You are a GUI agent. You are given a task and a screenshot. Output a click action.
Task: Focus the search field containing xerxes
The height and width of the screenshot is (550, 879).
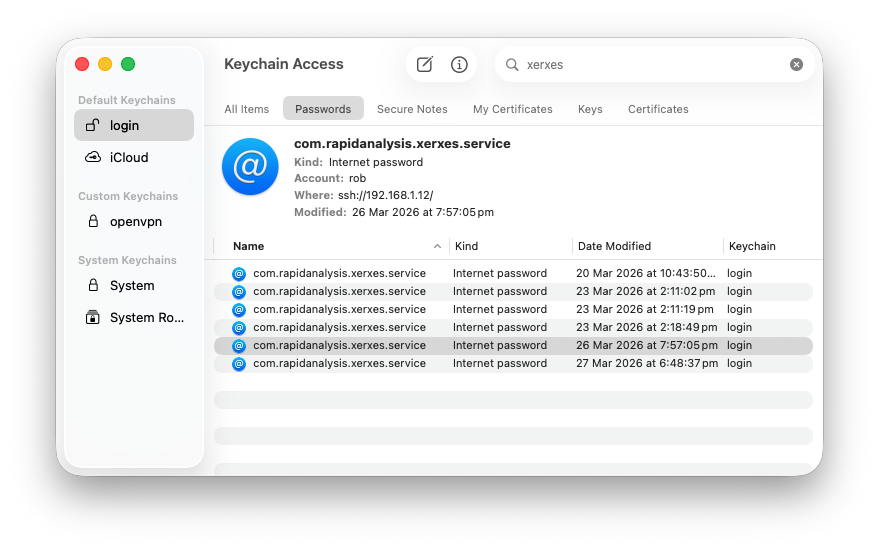(654, 64)
